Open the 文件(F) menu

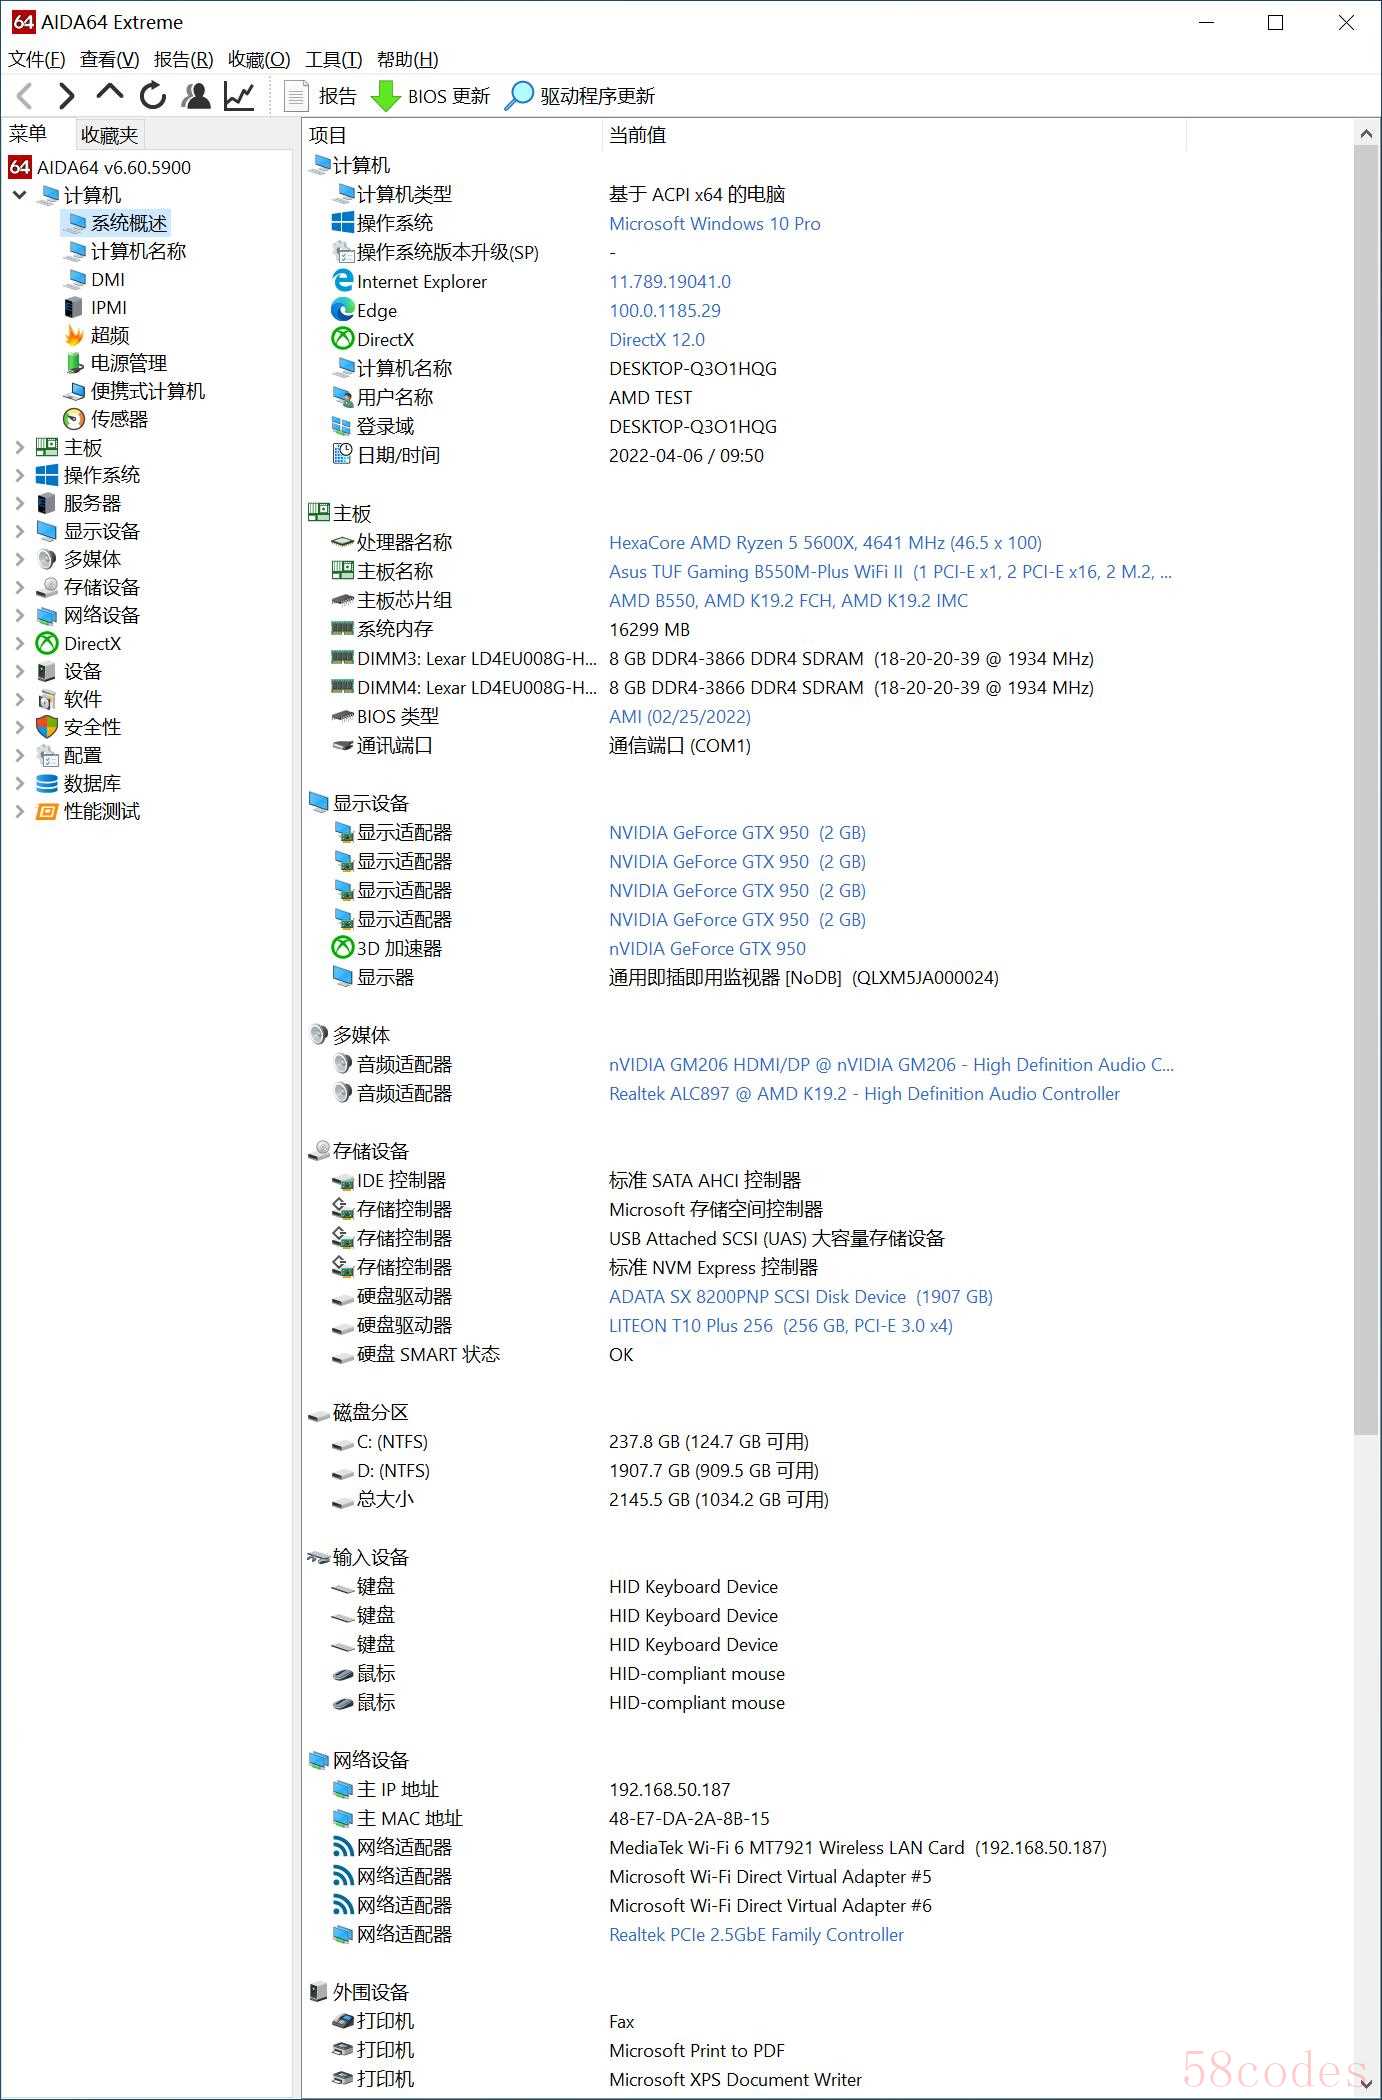37,59
